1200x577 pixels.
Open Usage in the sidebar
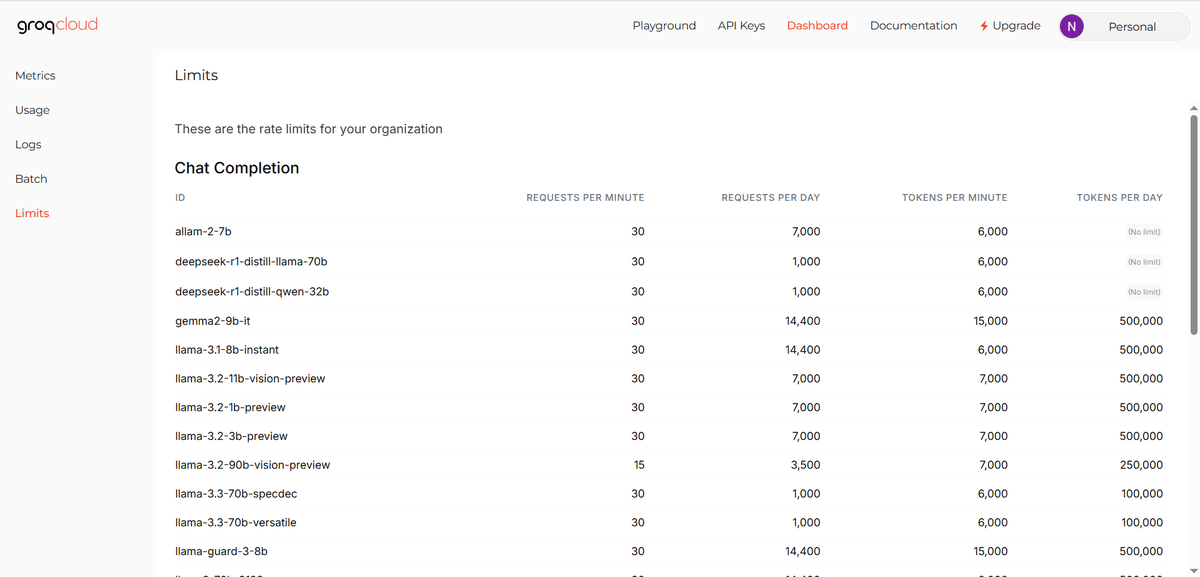pos(32,110)
